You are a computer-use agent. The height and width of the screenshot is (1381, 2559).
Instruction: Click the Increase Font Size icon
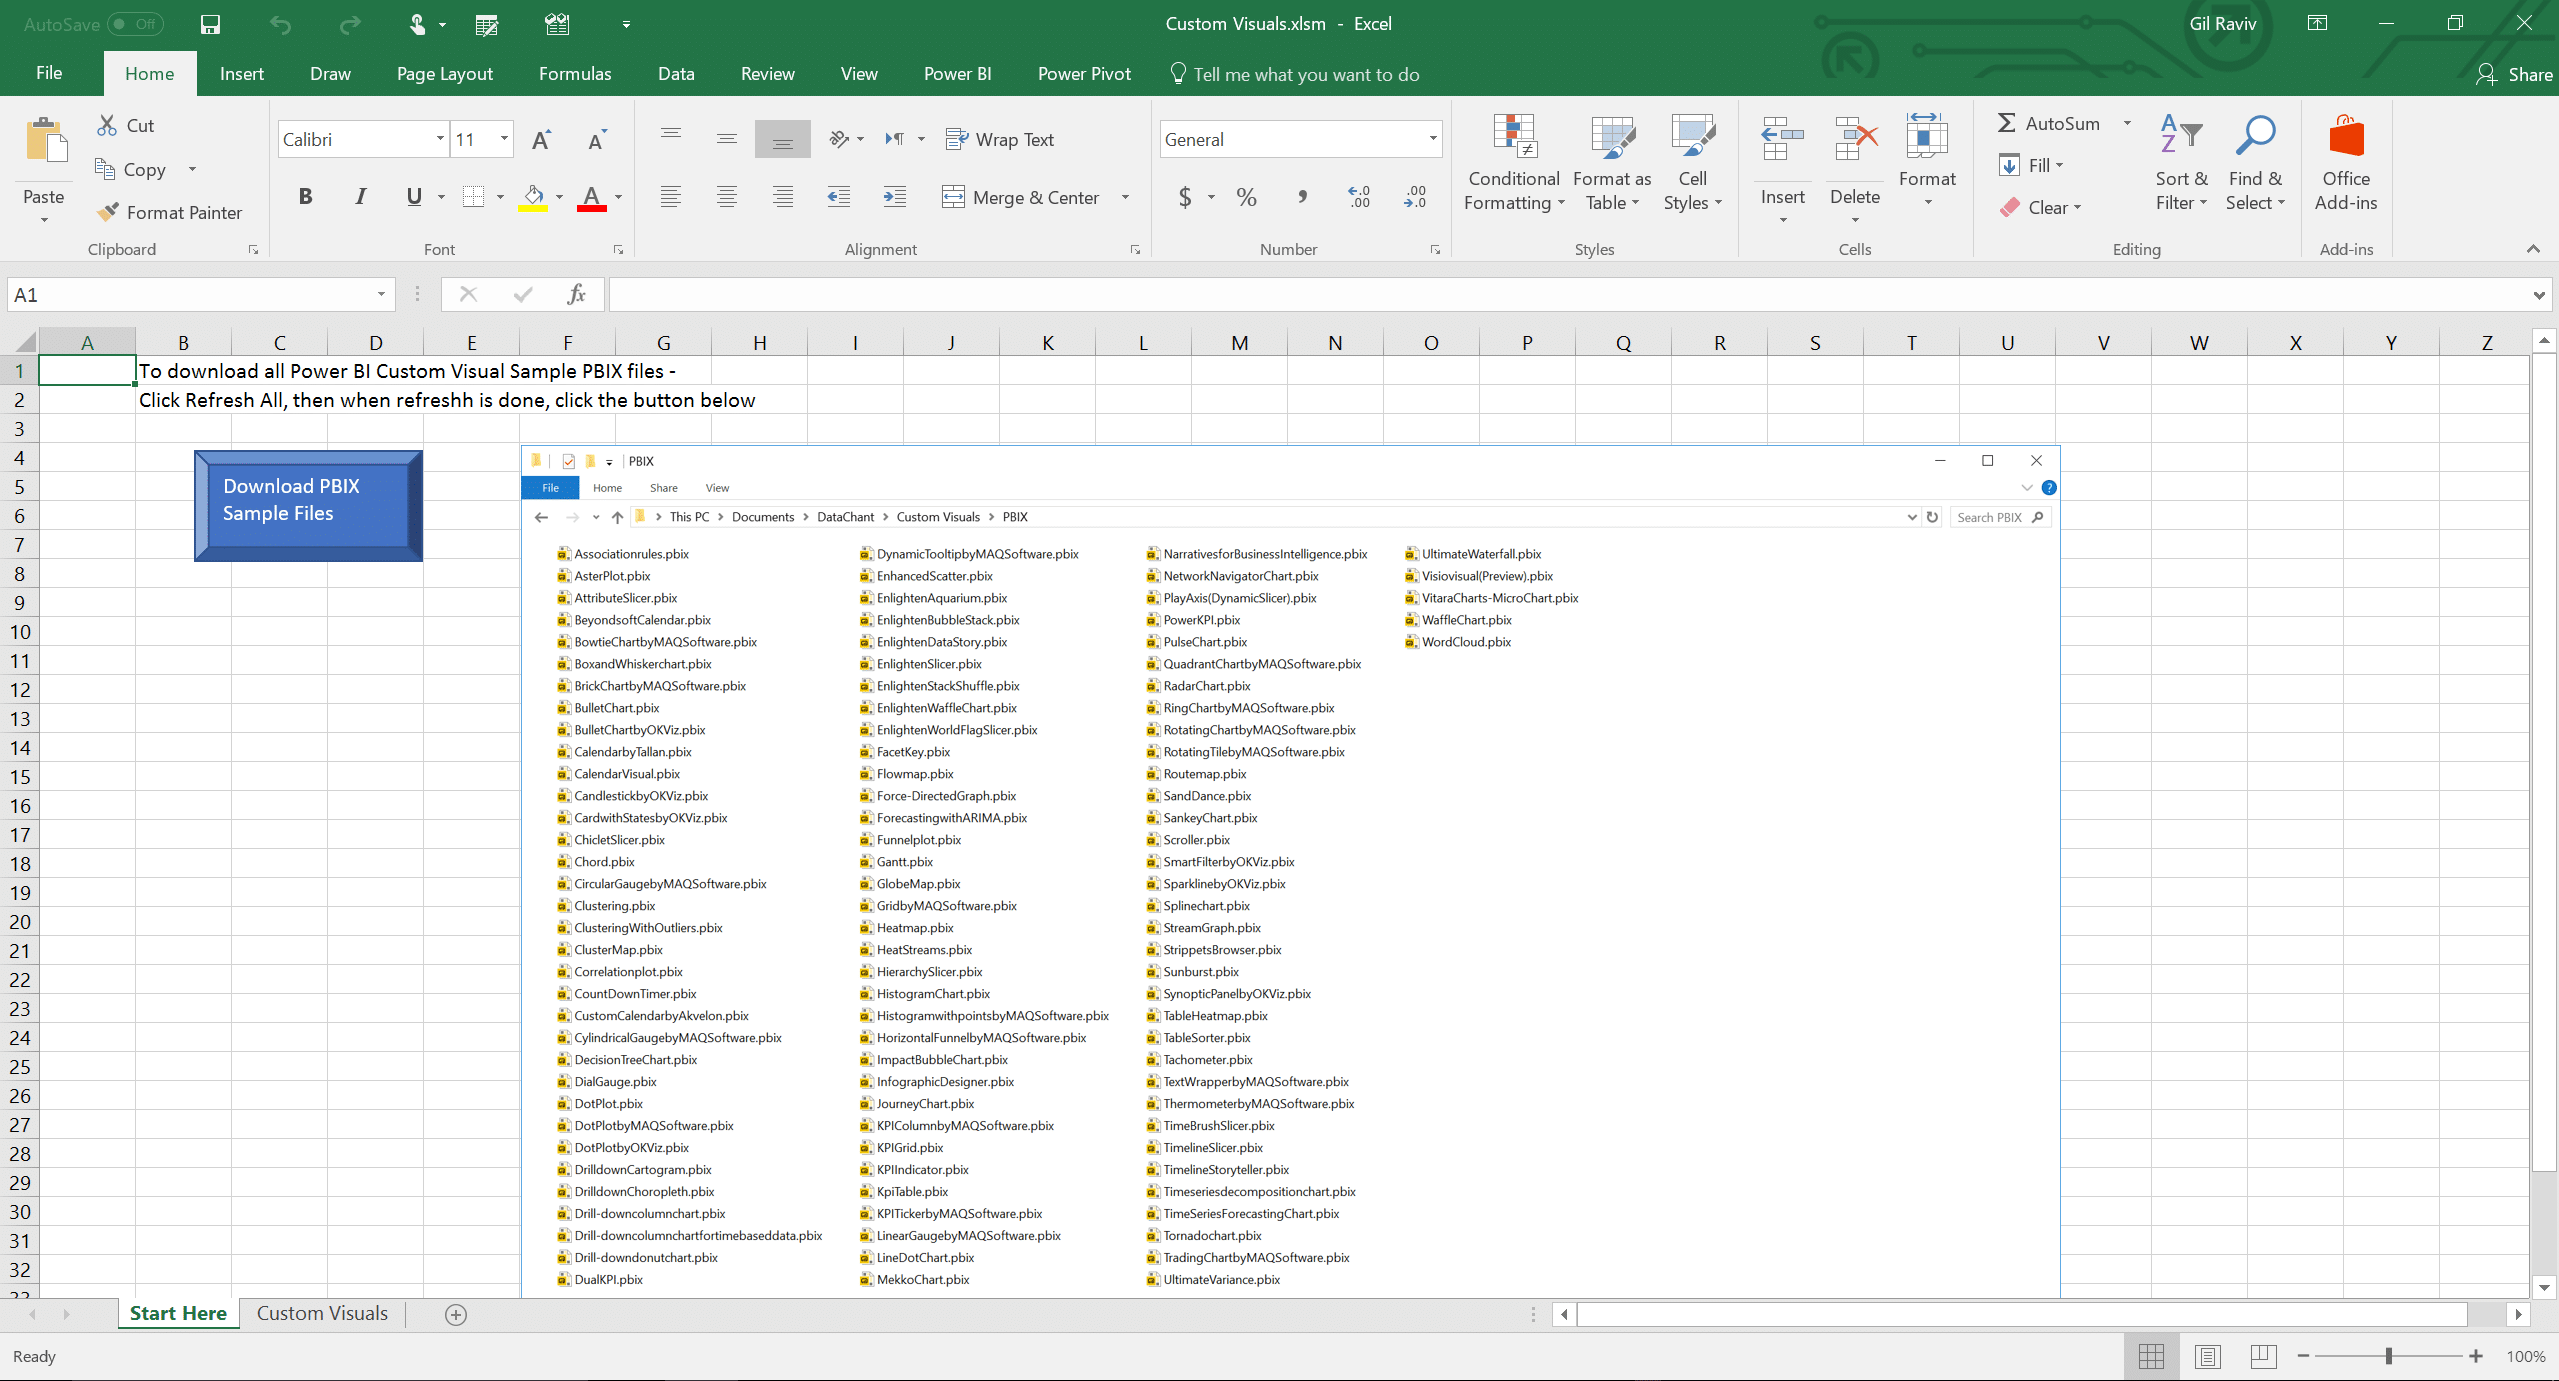(x=541, y=140)
